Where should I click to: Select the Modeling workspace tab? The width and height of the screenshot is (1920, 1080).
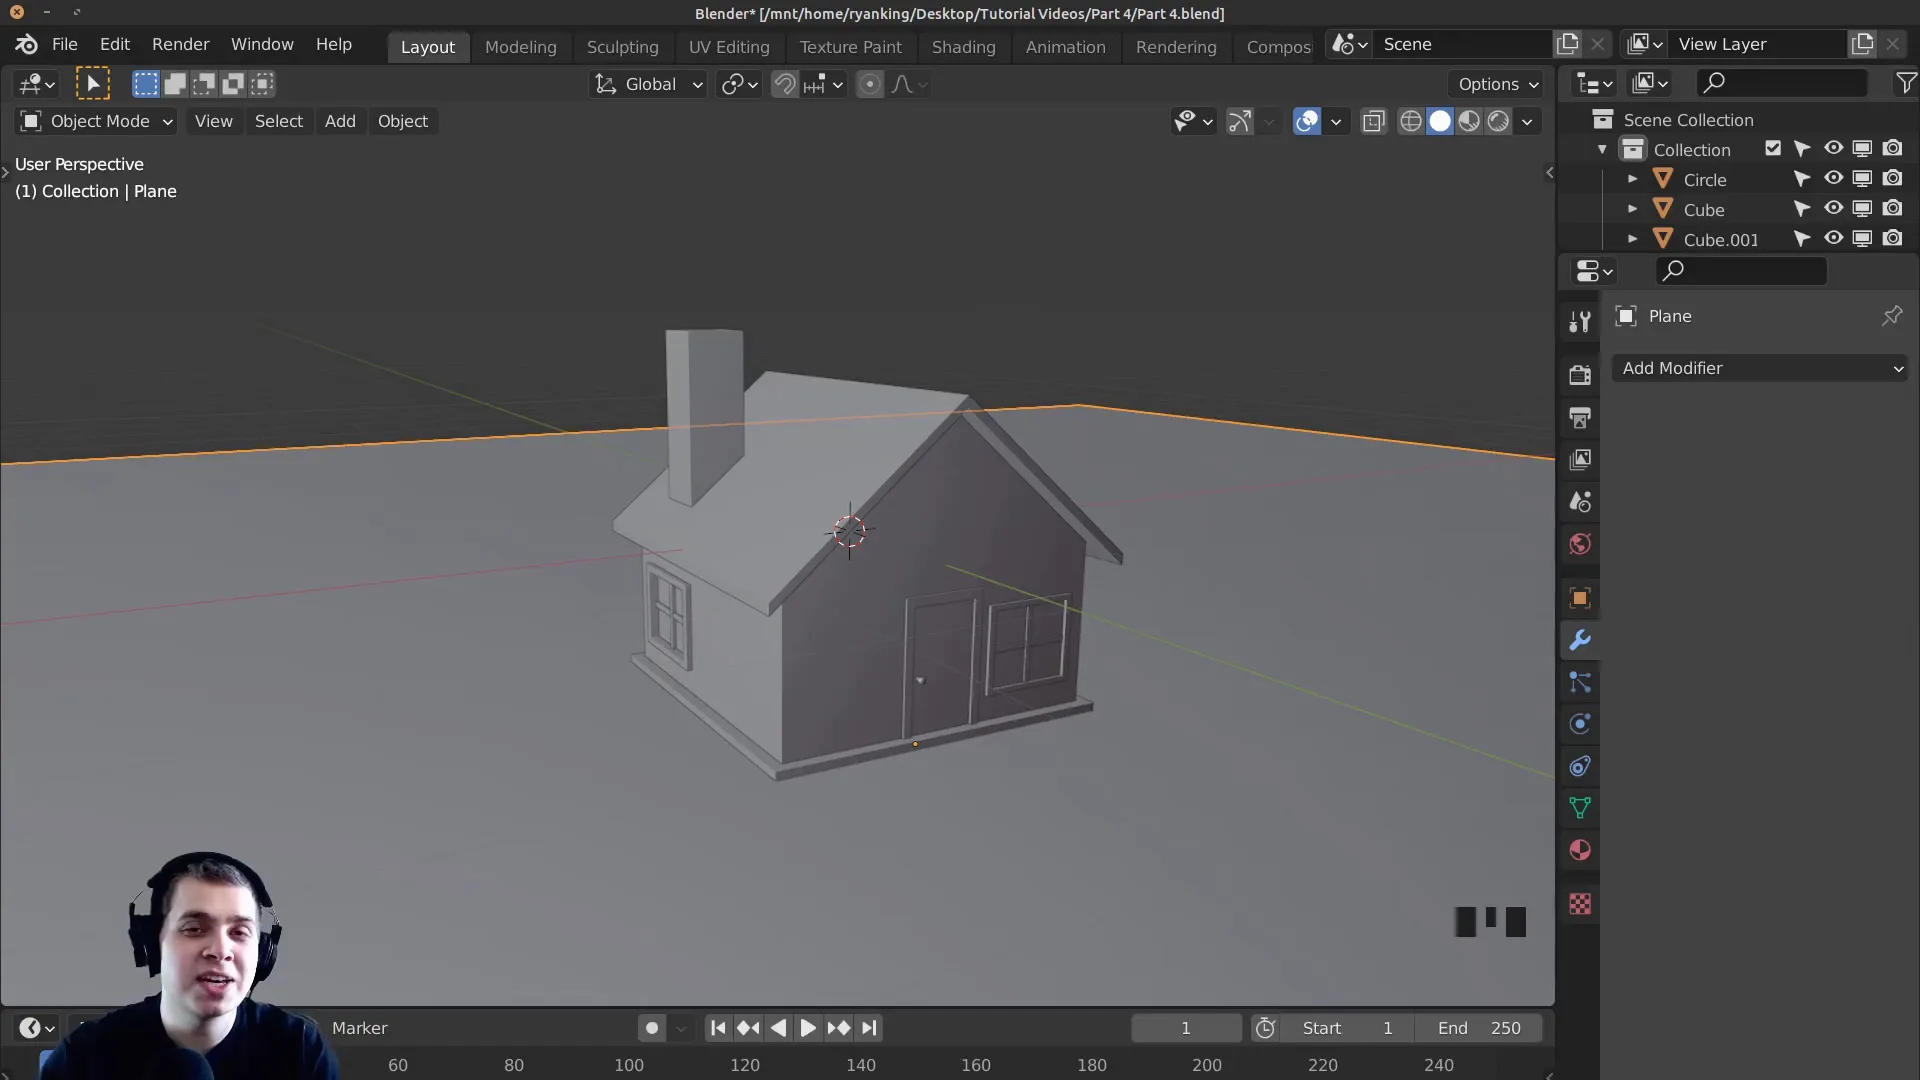(521, 45)
